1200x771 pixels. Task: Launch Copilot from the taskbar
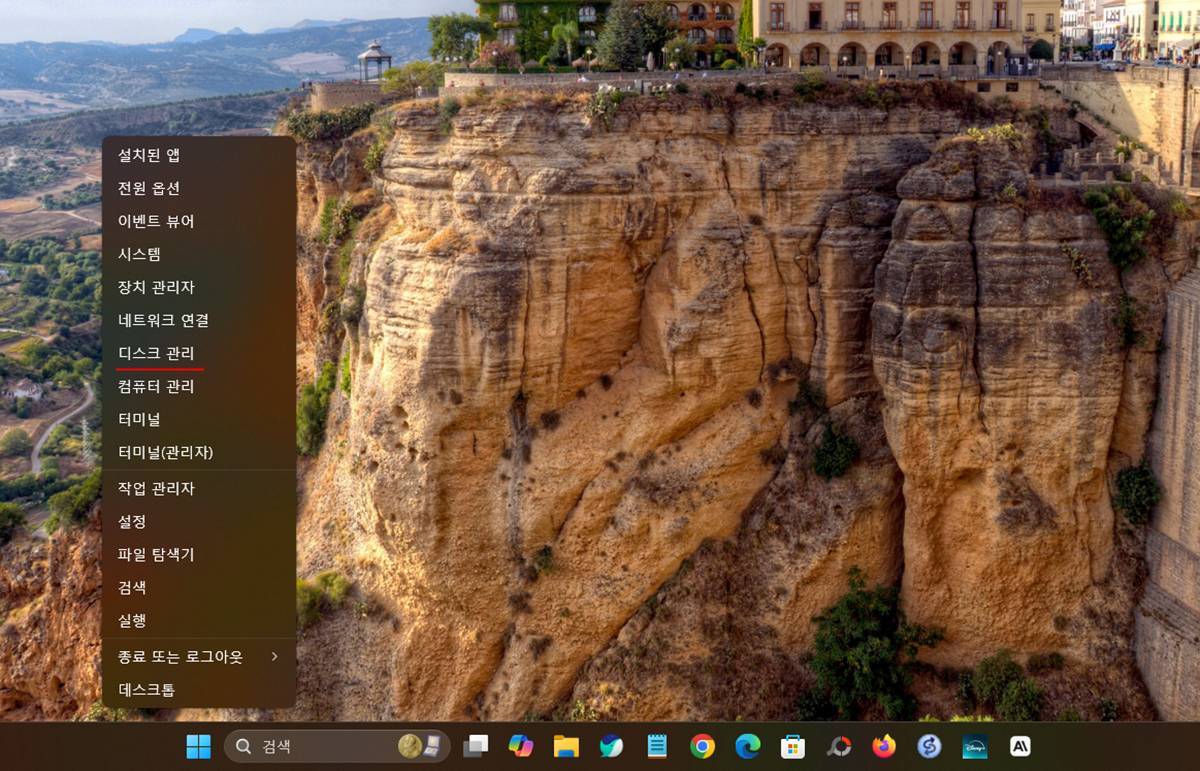click(521, 746)
